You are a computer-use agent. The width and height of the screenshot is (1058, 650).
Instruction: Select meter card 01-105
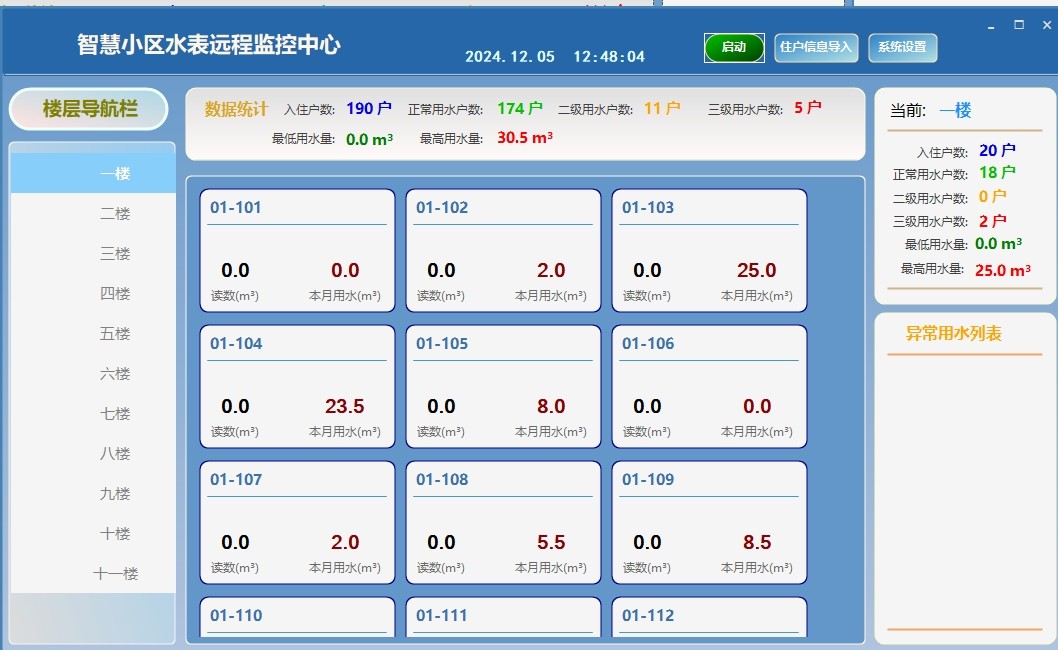point(503,387)
